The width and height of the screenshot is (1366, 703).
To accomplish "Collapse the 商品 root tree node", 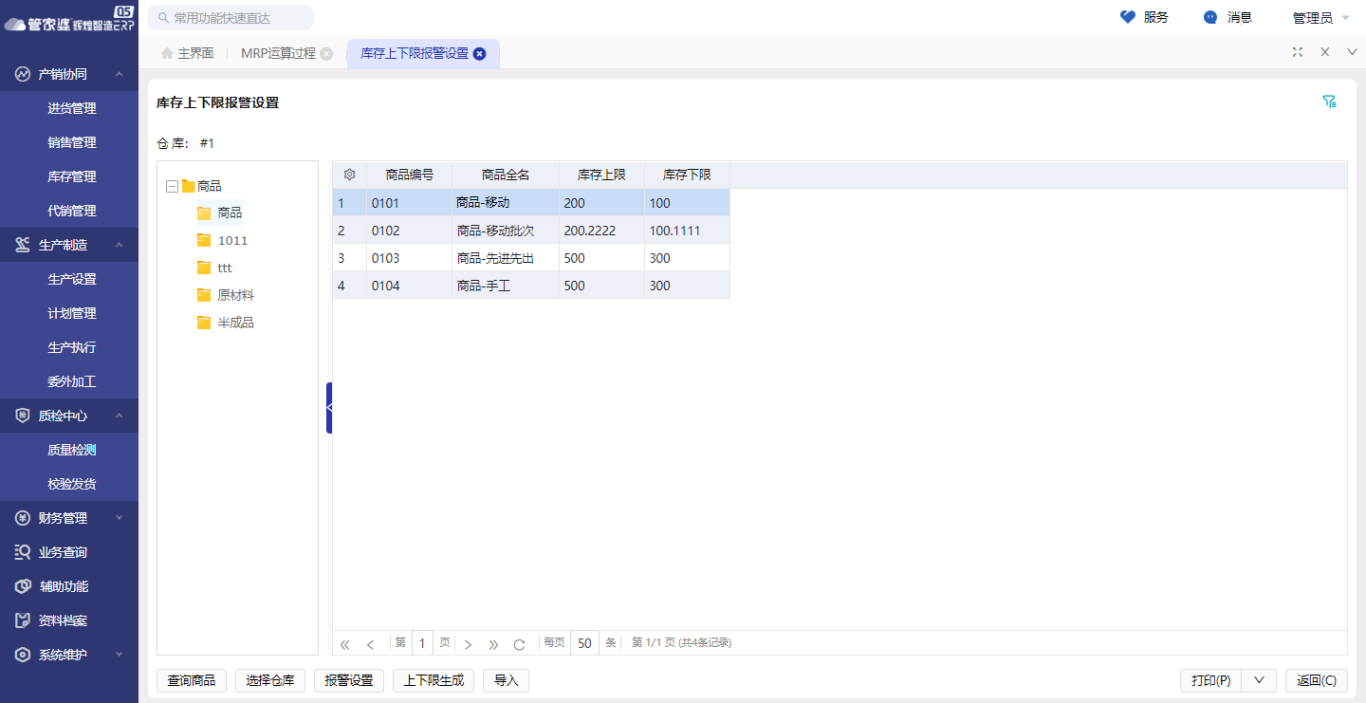I will (172, 186).
